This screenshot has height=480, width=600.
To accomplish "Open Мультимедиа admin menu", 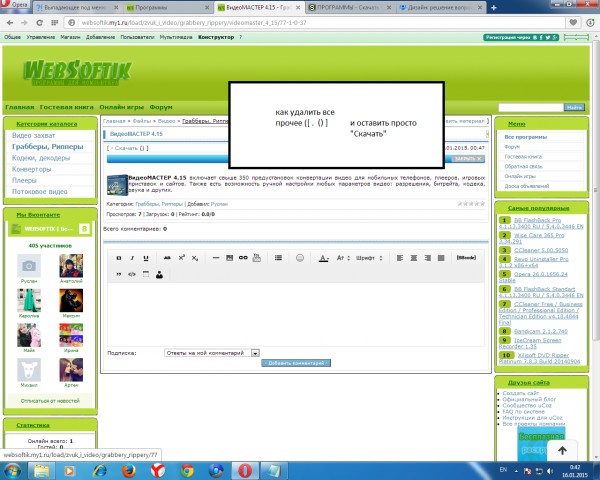I will pos(176,37).
